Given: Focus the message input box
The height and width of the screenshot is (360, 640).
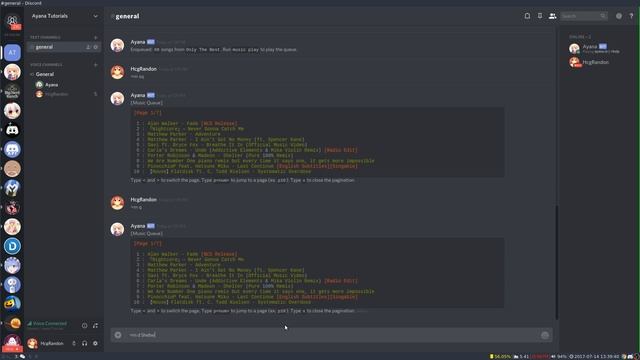Looking at the screenshot, I should point(331,335).
